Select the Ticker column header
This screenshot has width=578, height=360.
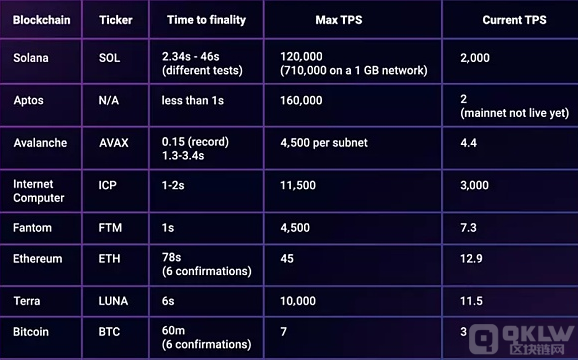(115, 20)
